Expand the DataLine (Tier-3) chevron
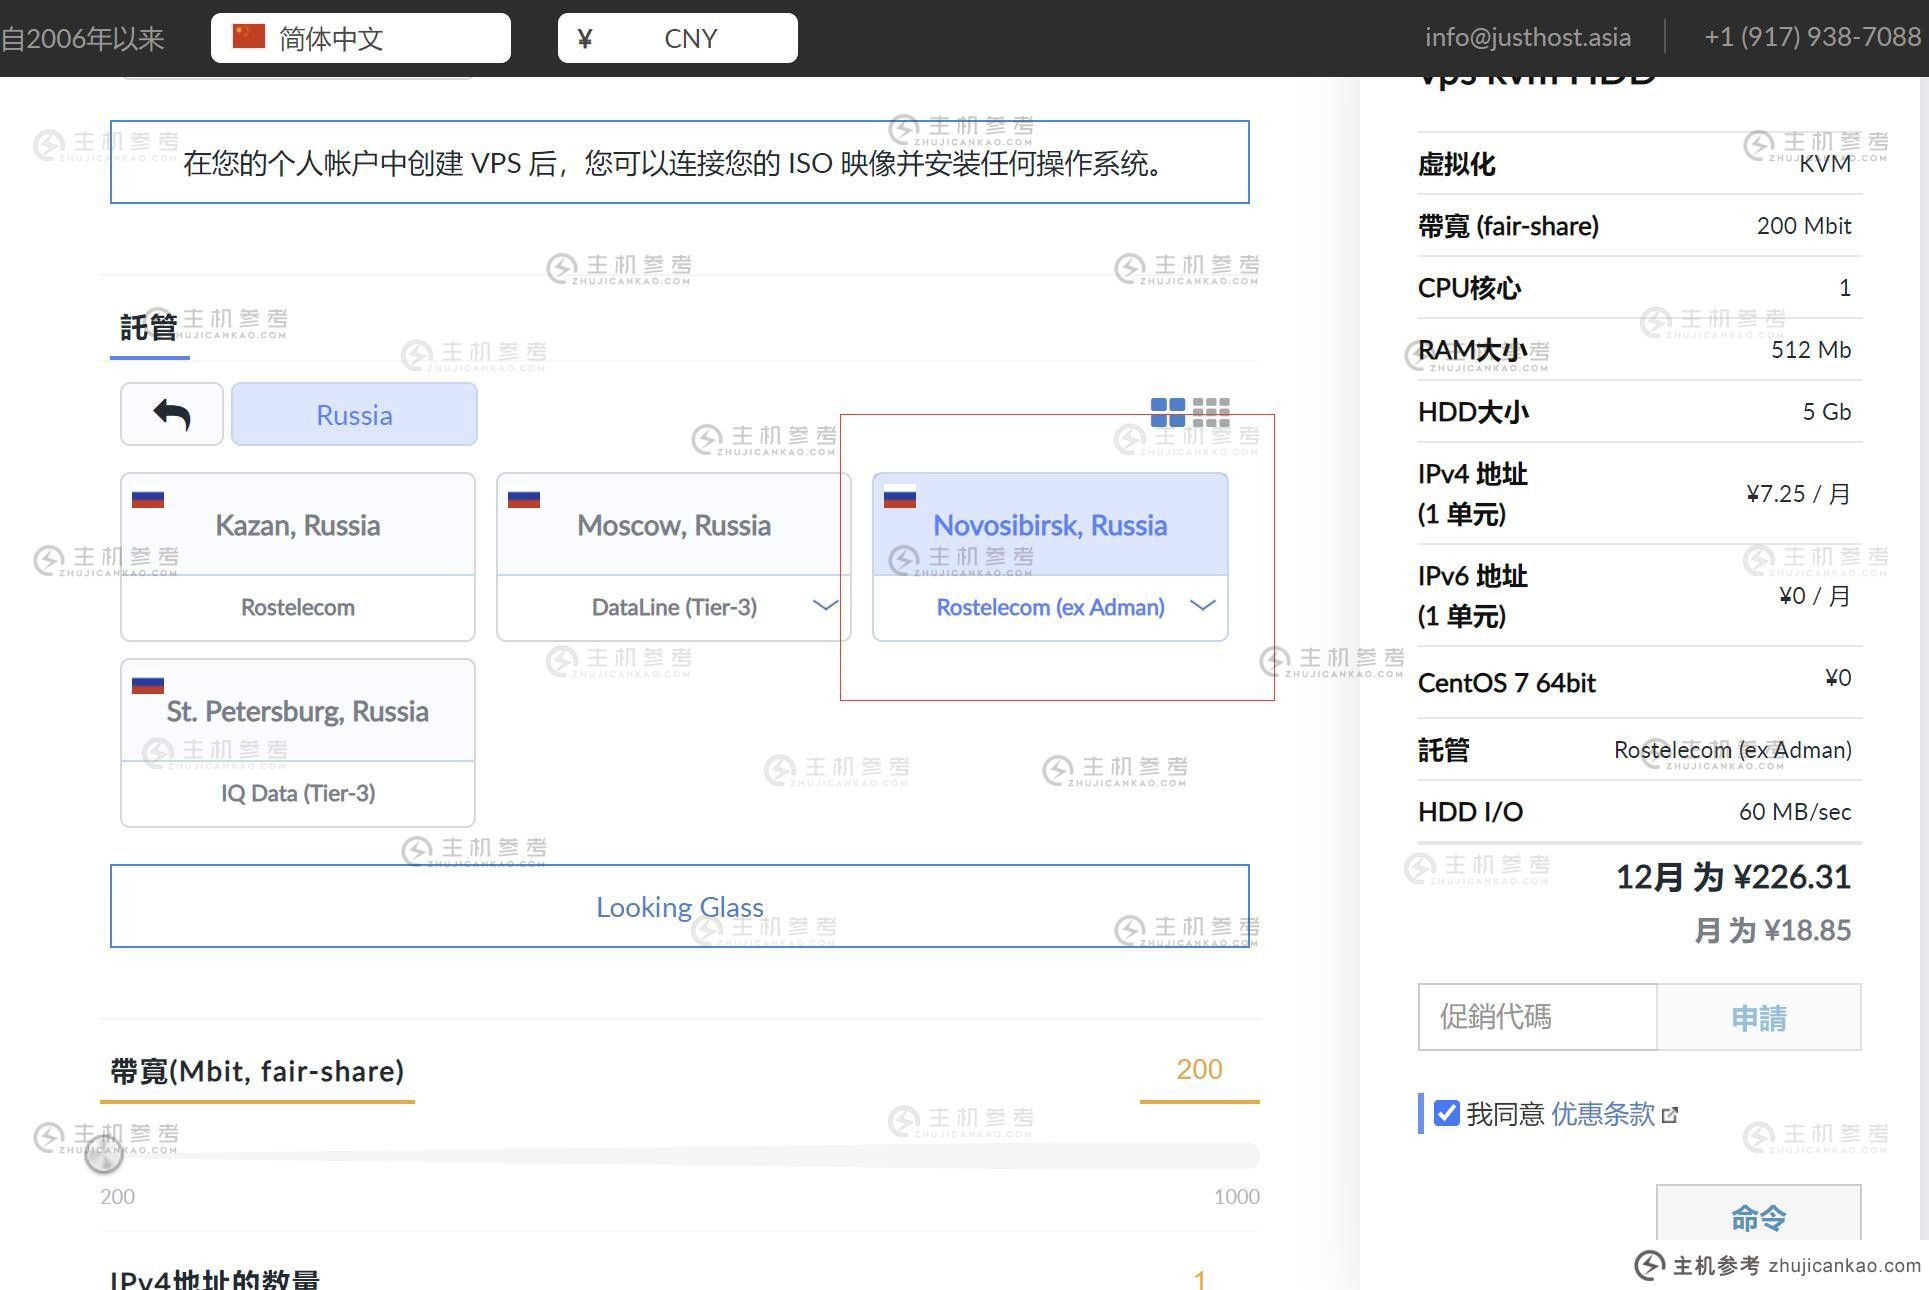This screenshot has height=1290, width=1929. [x=825, y=605]
